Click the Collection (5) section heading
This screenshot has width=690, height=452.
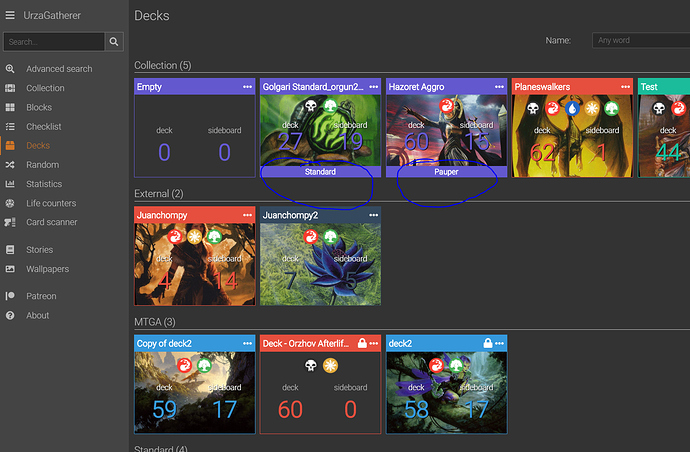[x=162, y=65]
